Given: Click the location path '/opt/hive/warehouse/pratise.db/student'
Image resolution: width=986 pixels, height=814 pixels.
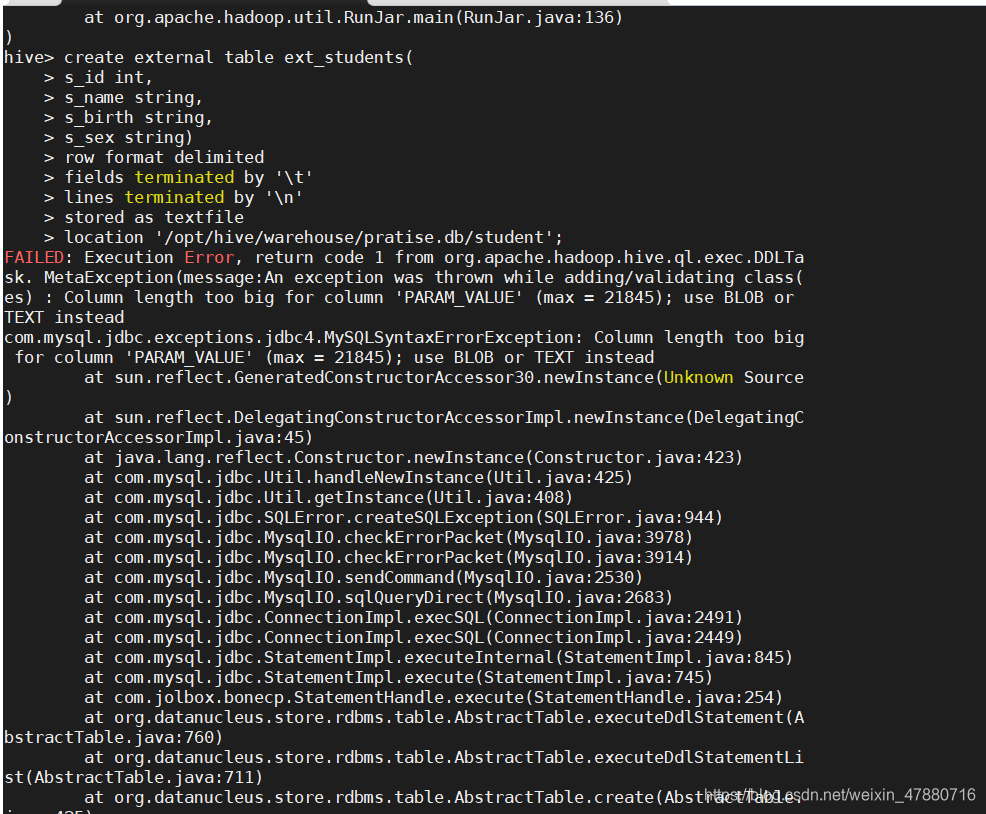Looking at the screenshot, I should point(354,238).
